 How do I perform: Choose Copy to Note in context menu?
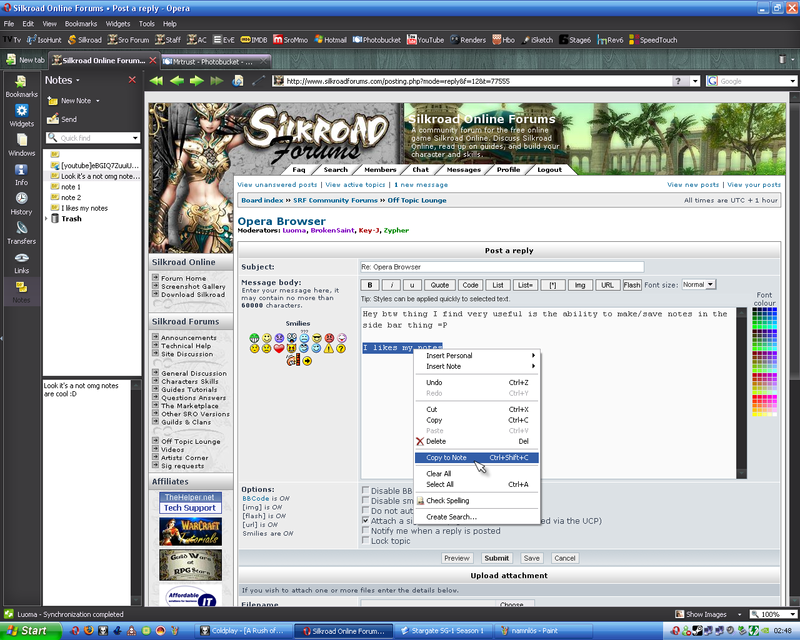coord(477,457)
